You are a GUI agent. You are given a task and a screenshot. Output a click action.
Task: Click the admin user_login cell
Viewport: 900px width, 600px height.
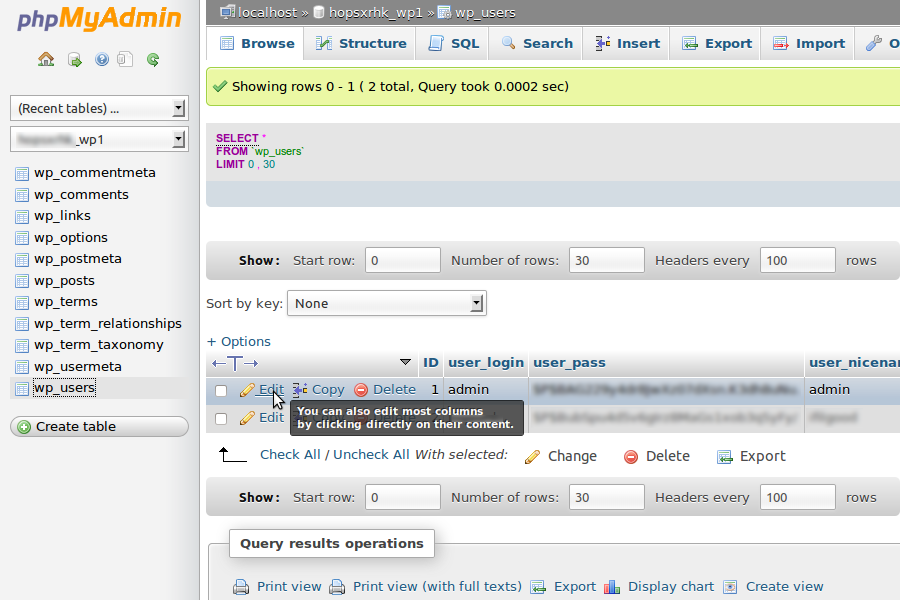pos(486,390)
